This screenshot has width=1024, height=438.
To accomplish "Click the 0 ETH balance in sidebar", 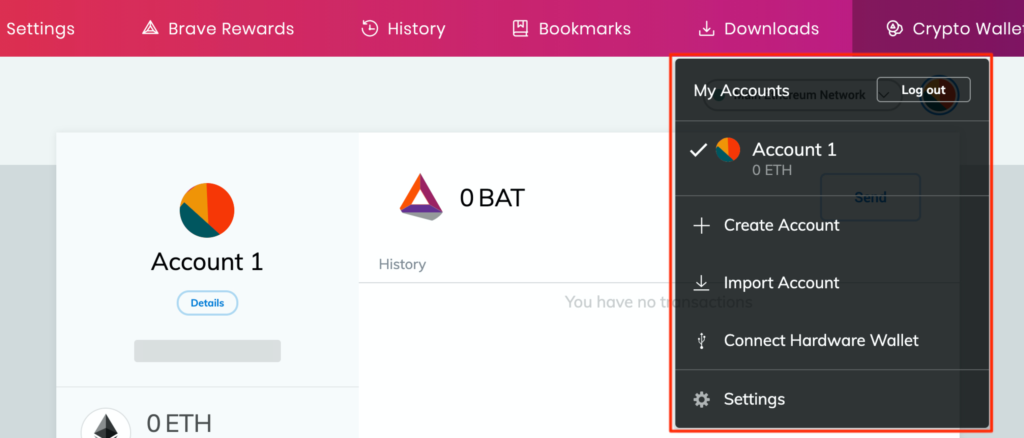I will tap(179, 424).
